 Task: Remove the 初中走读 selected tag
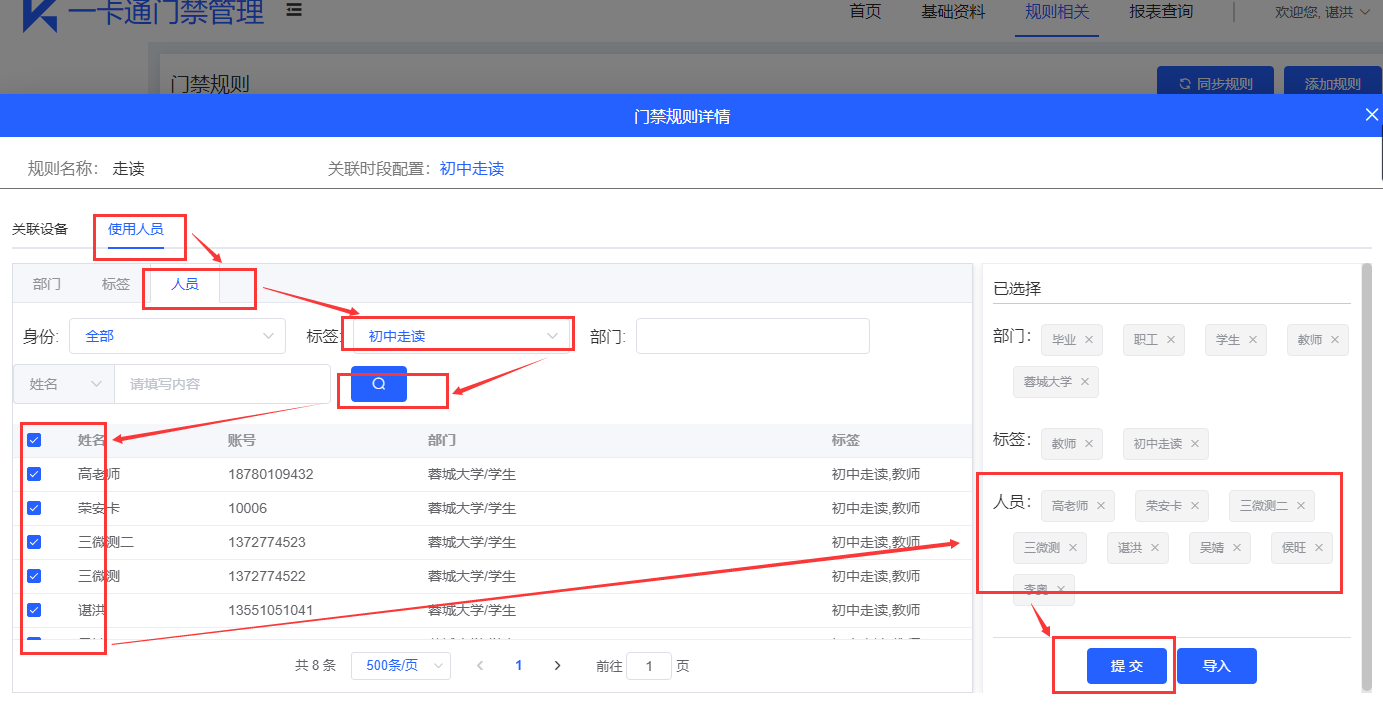click(x=1194, y=444)
